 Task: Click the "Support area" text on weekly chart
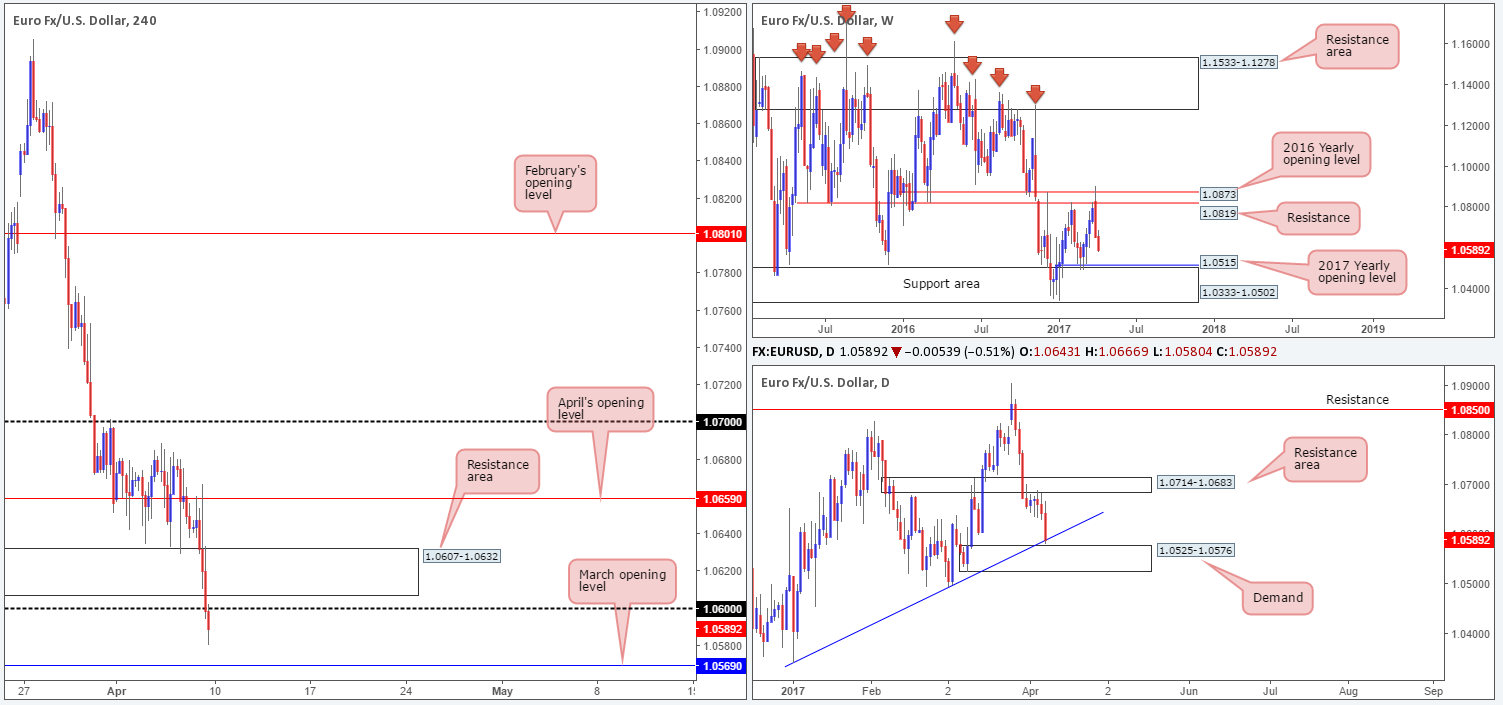[x=941, y=284]
